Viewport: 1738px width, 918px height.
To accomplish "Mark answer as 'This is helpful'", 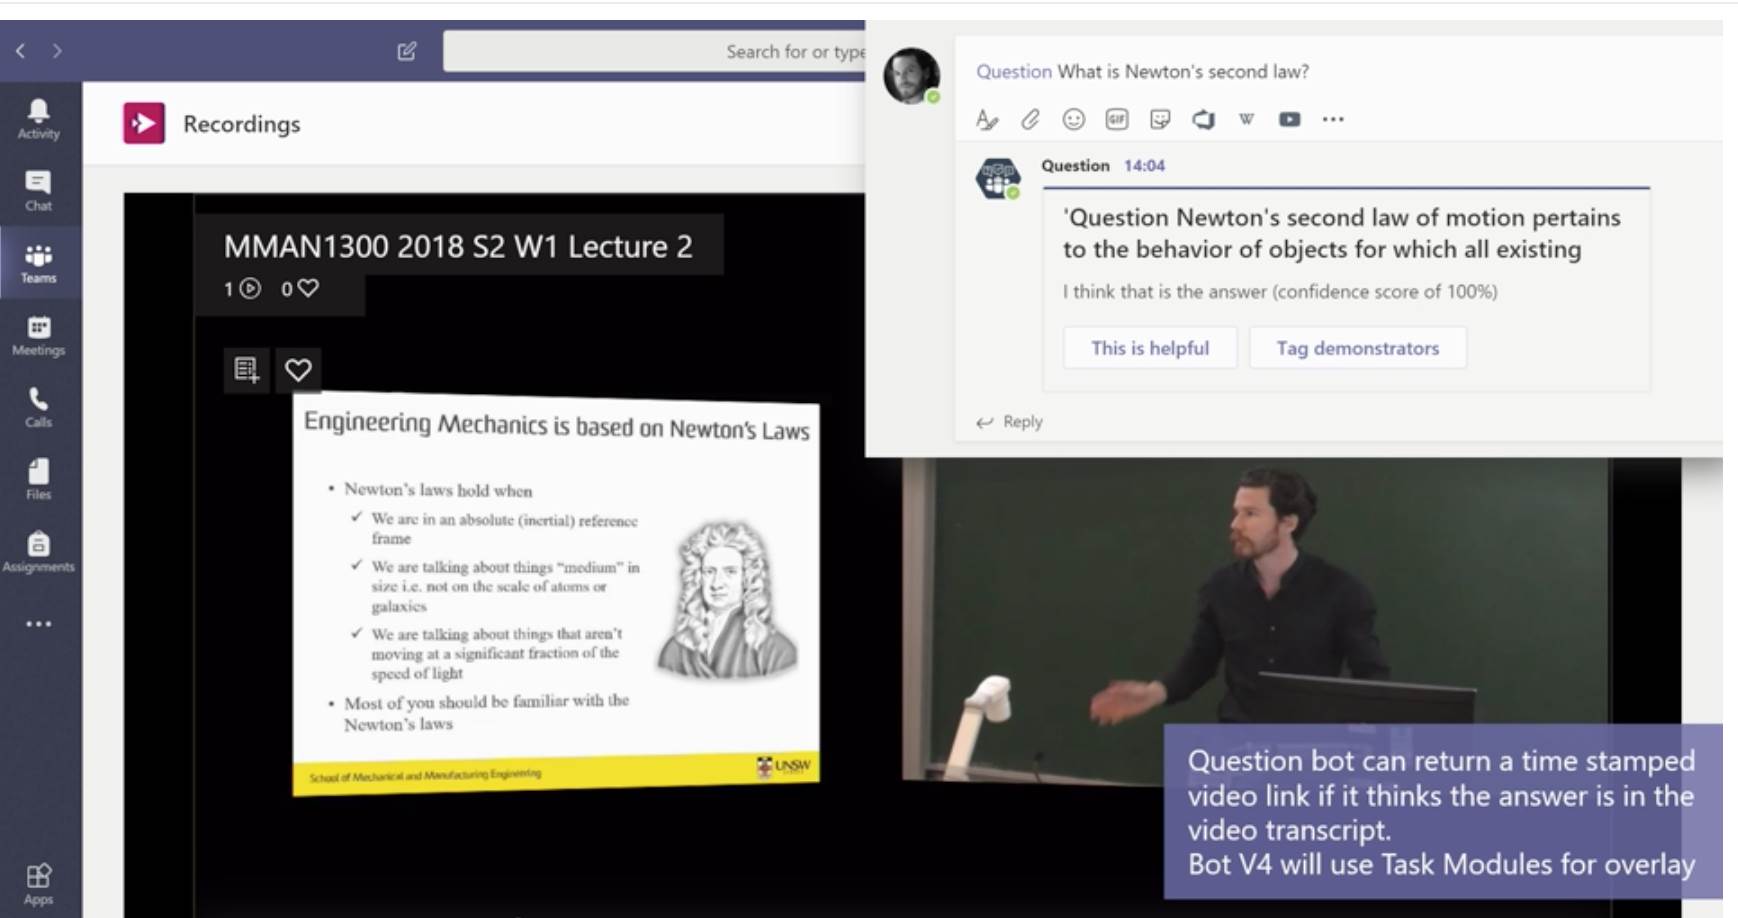I will pos(1150,348).
